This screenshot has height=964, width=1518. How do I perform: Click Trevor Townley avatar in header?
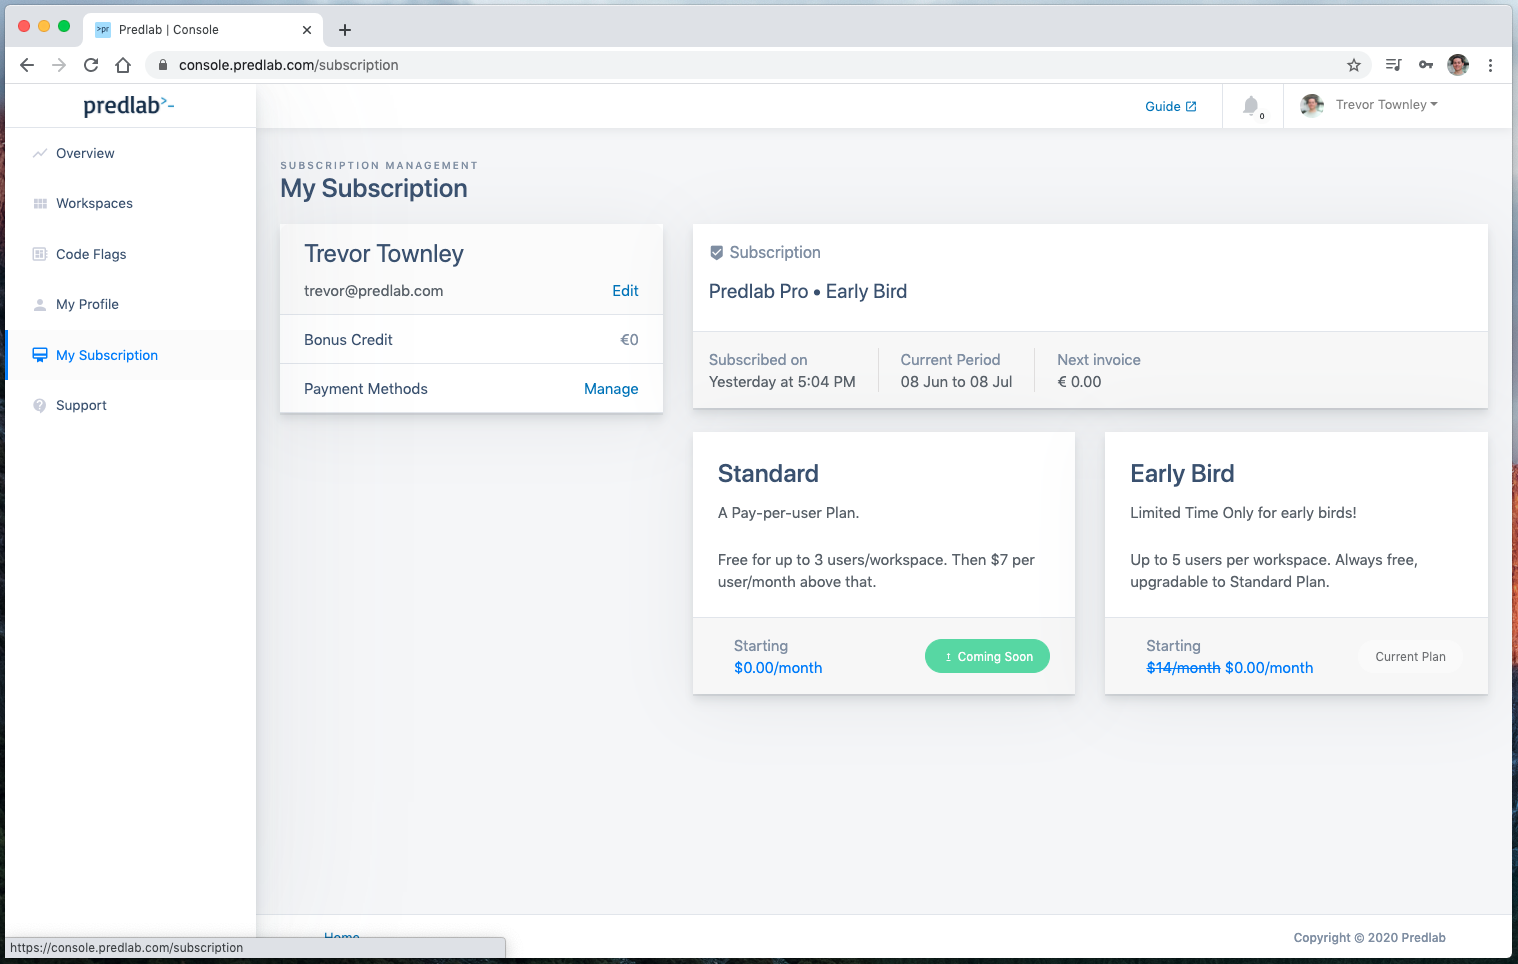coord(1312,105)
